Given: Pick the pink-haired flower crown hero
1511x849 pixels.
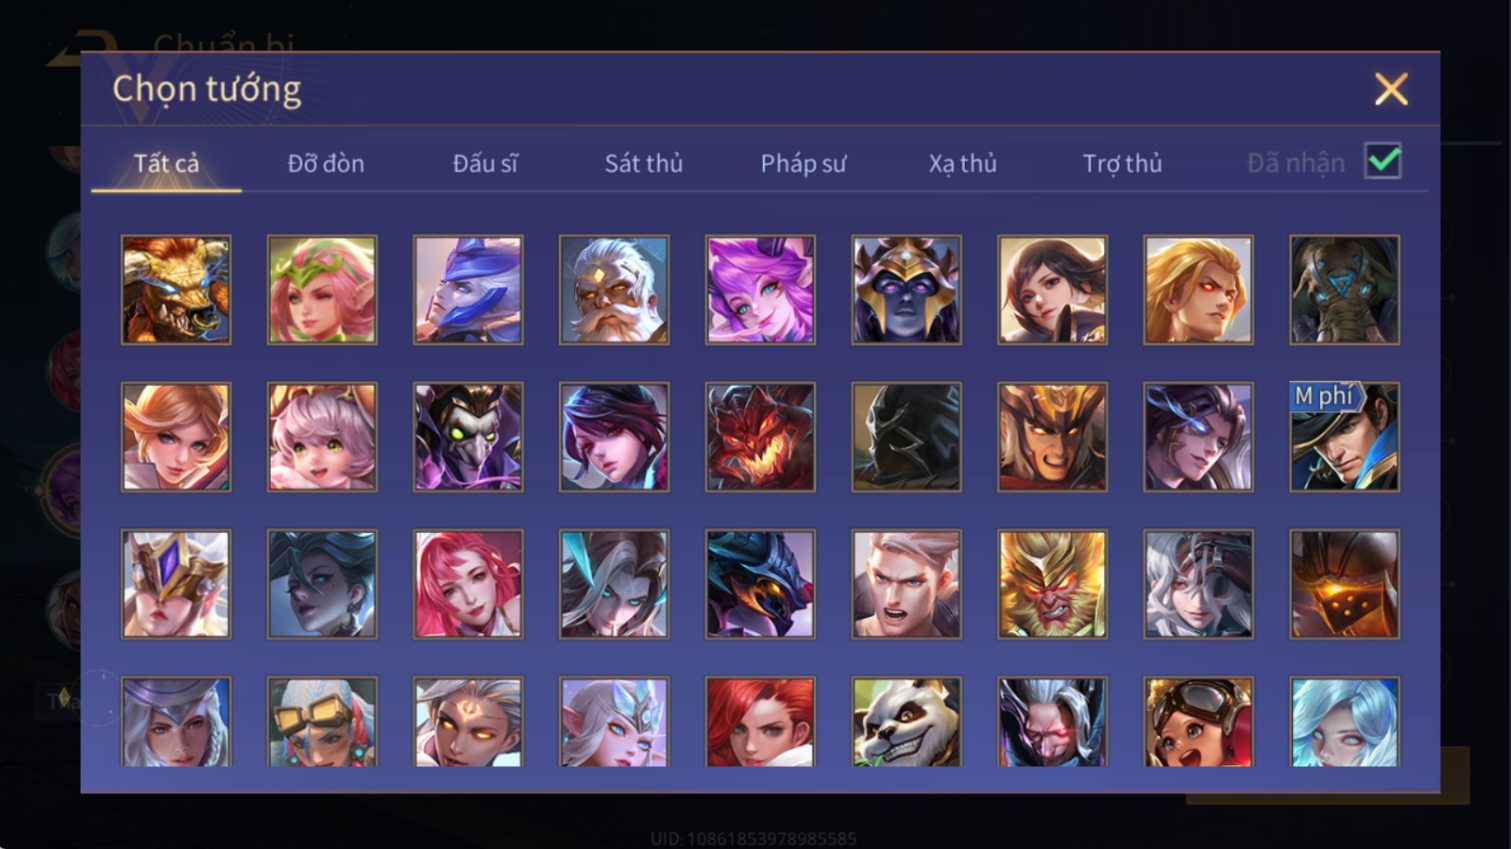Looking at the screenshot, I should 322,290.
